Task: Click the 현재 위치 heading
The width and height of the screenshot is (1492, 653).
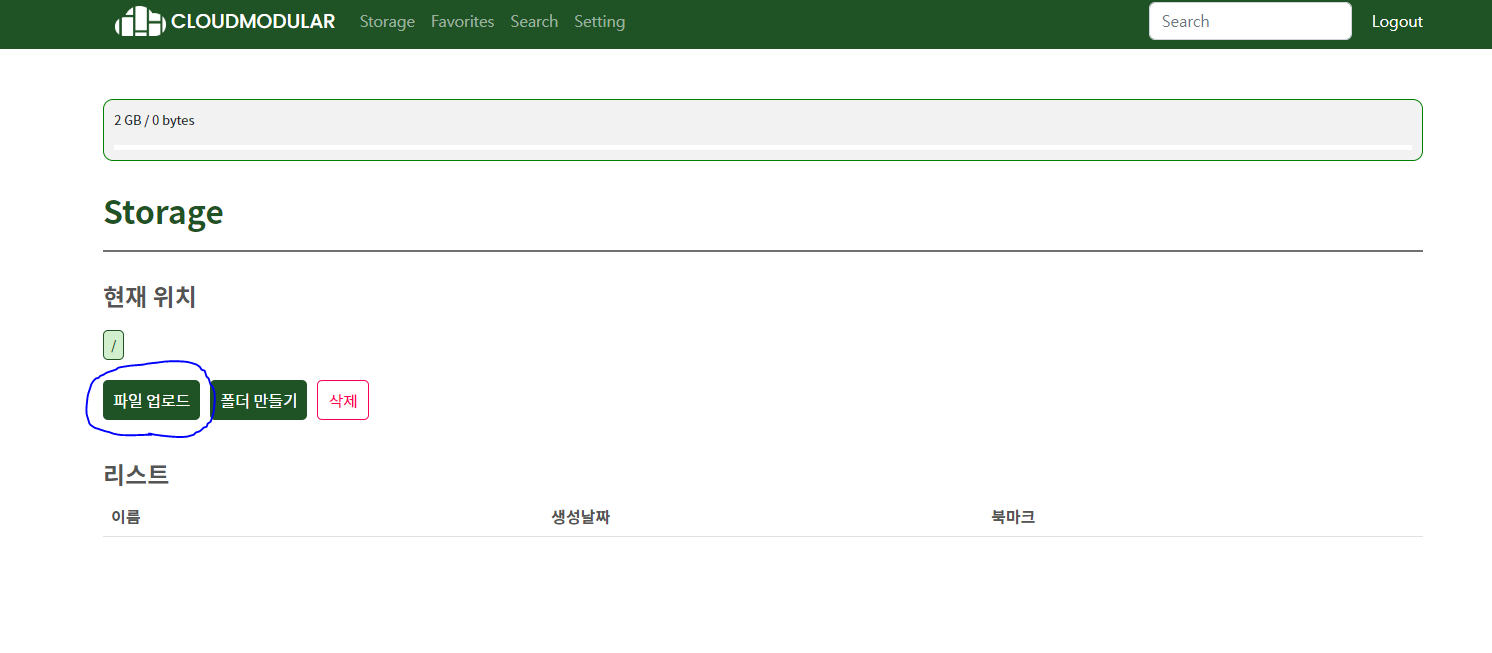Action: pyautogui.click(x=150, y=296)
